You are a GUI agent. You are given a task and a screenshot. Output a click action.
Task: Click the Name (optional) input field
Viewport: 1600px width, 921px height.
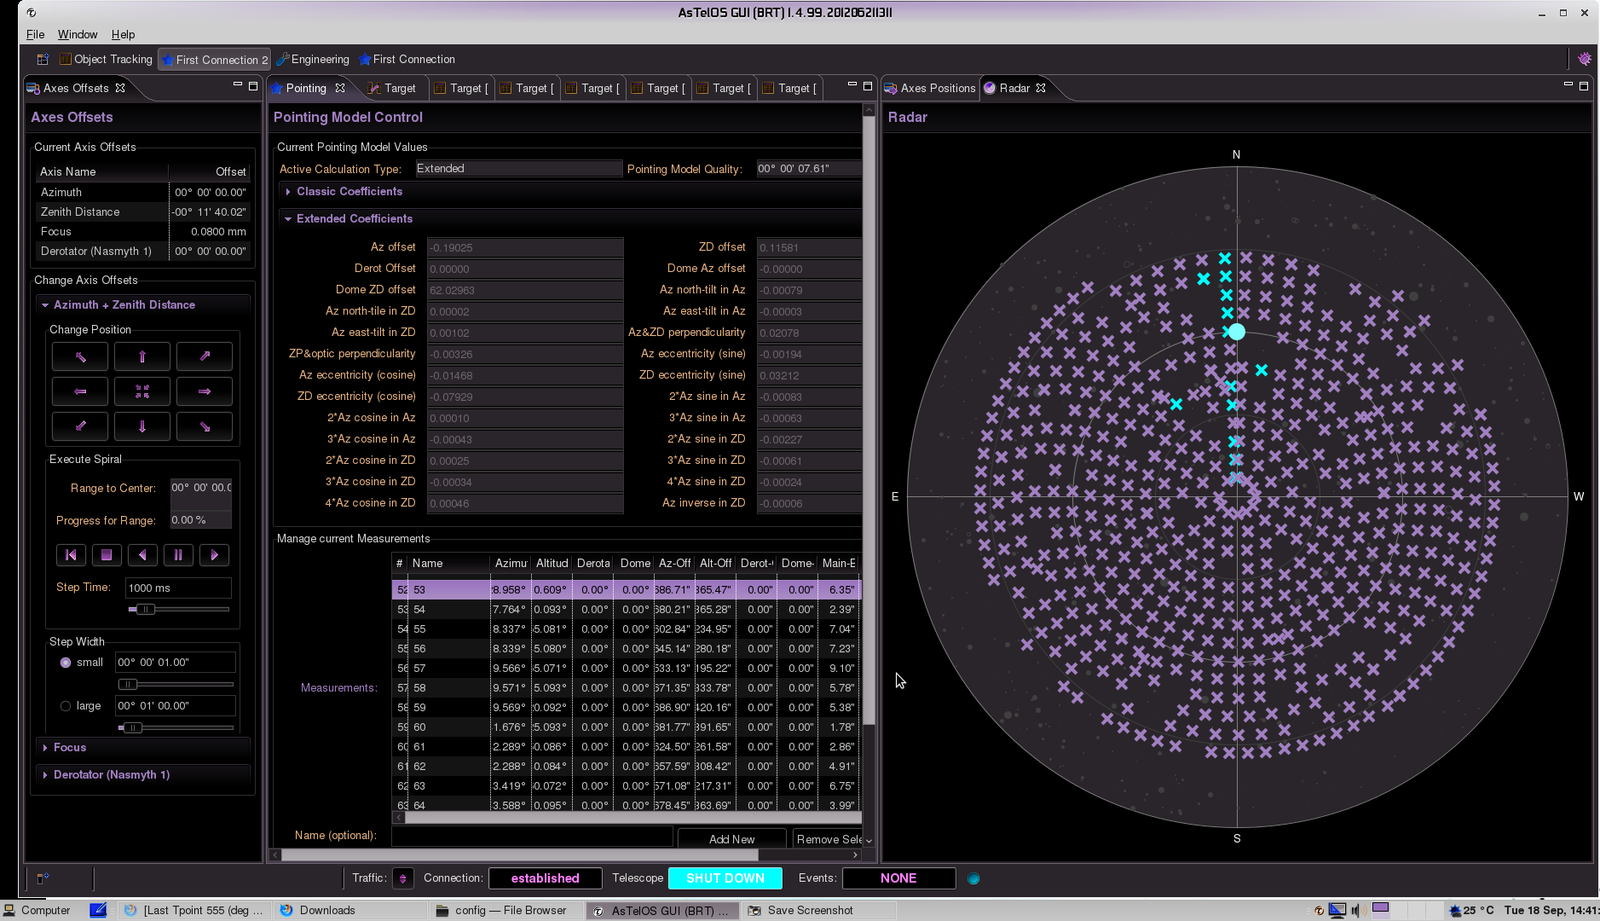tap(531, 836)
